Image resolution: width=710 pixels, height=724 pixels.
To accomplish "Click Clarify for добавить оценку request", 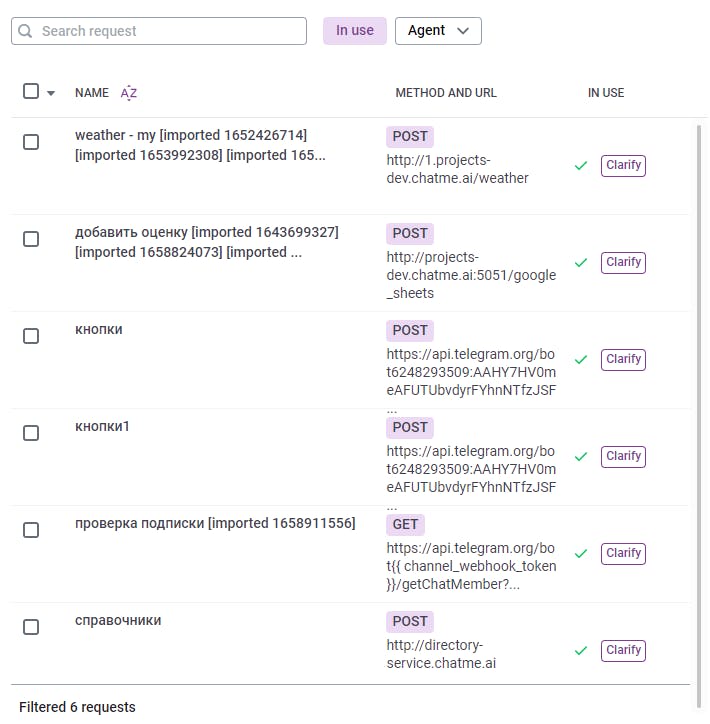I will click(623, 263).
